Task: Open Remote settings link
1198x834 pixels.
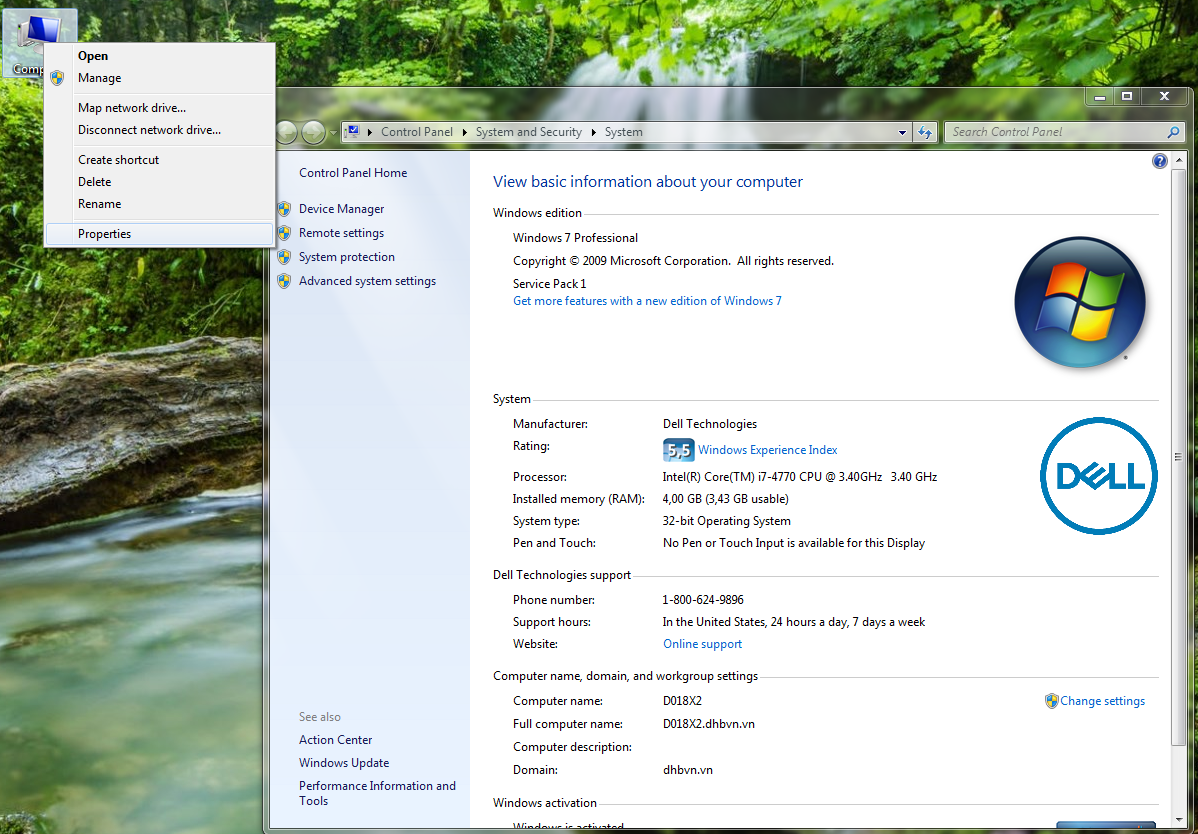Action: (x=342, y=233)
